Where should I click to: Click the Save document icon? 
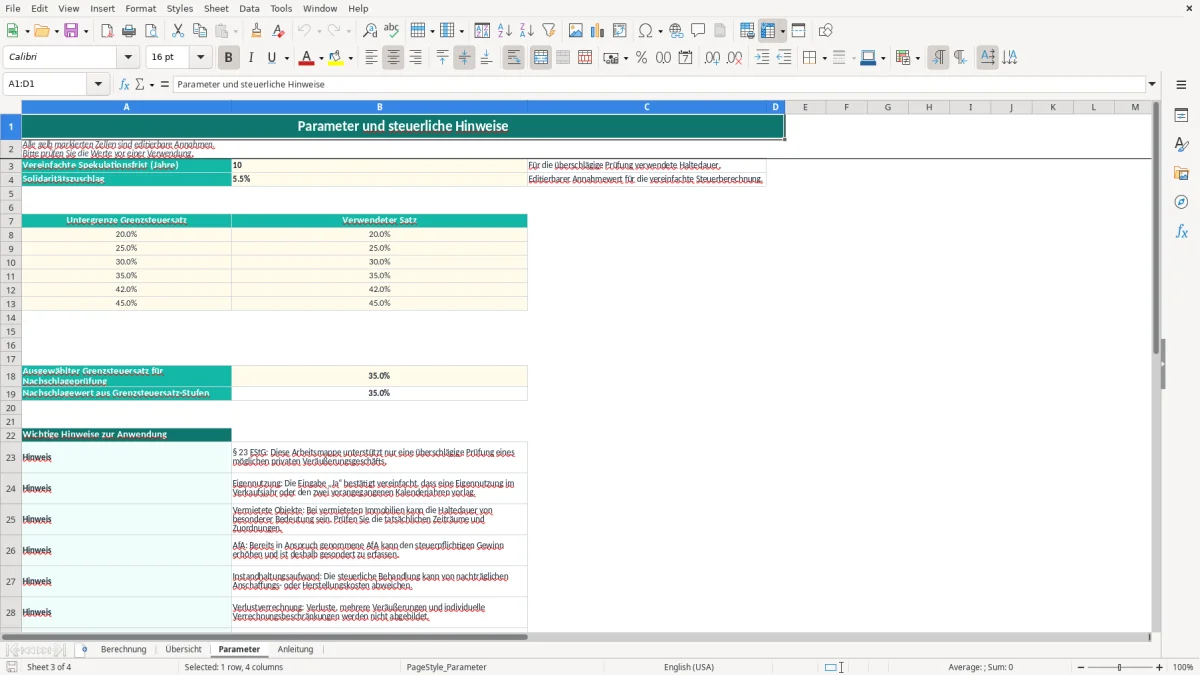[x=71, y=31]
